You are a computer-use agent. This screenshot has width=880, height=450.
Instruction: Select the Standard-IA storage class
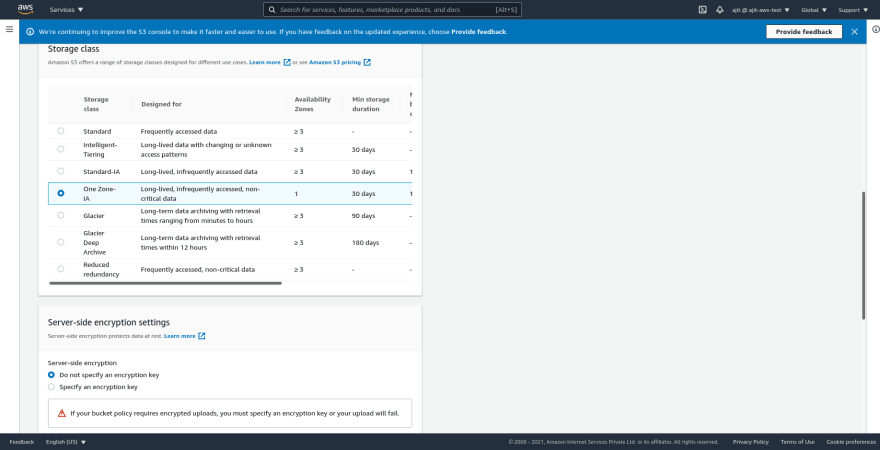tap(61, 171)
